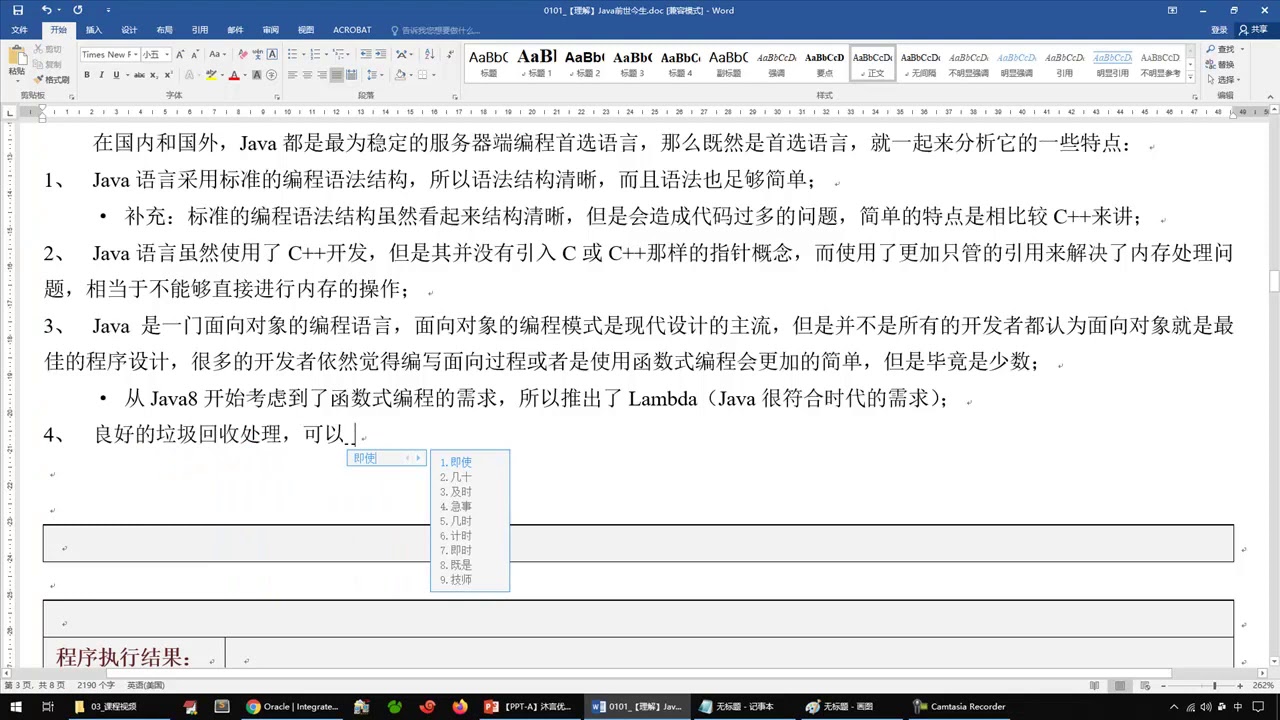The image size is (1280, 720).
Task: Clear all formatting with the eraser icon
Action: [x=243, y=54]
